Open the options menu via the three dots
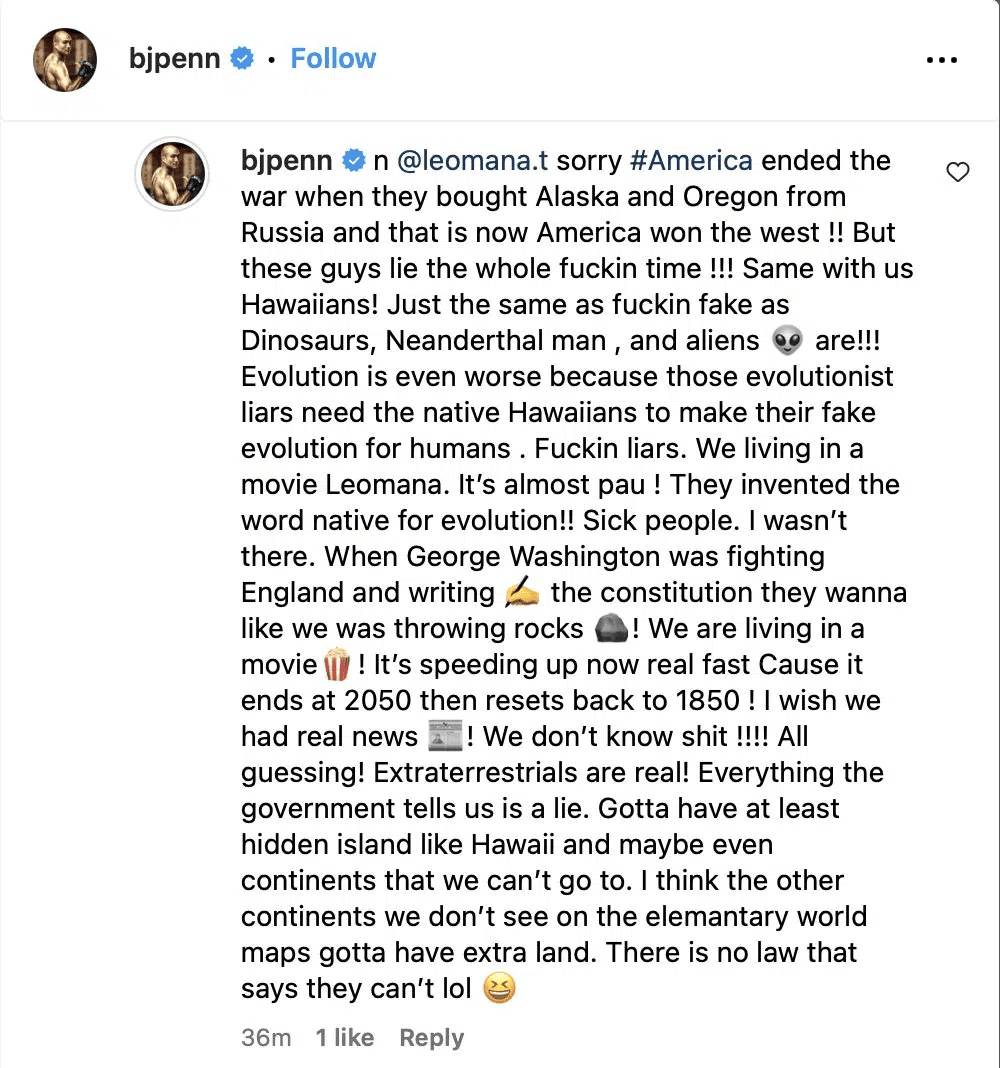 point(942,59)
